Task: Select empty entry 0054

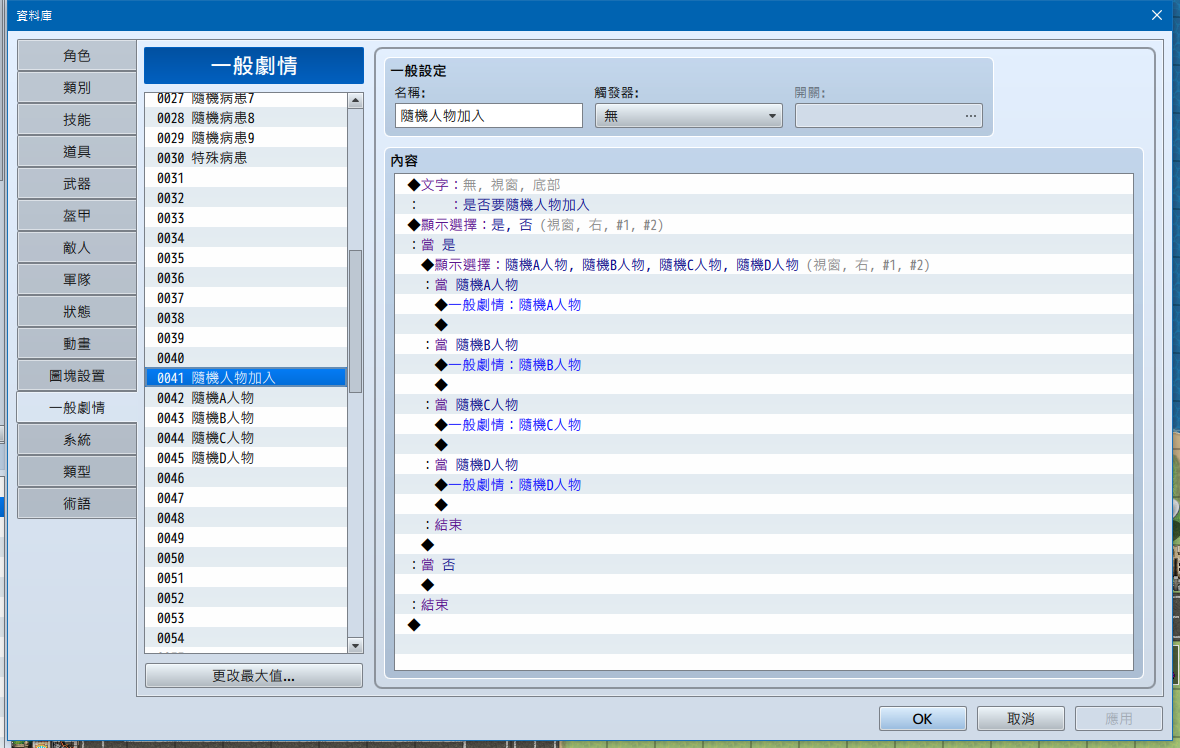Action: (246, 638)
